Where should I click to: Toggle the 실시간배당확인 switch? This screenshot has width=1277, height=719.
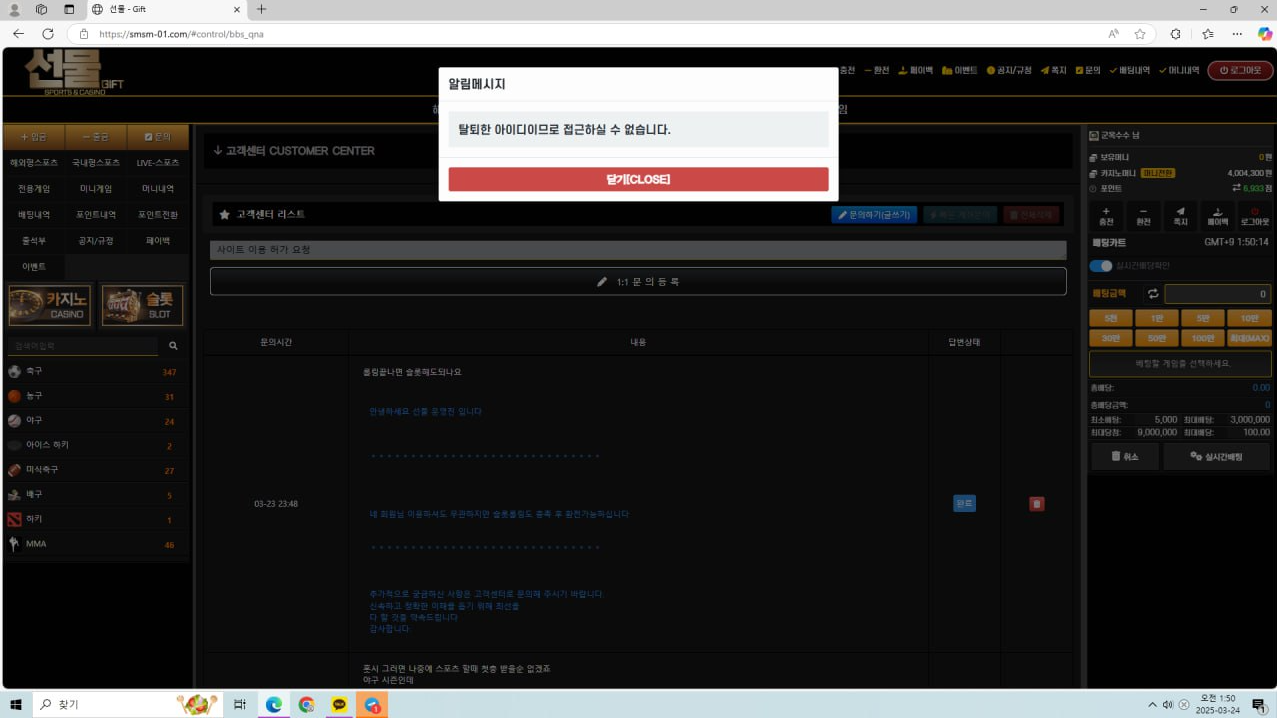coord(1101,266)
